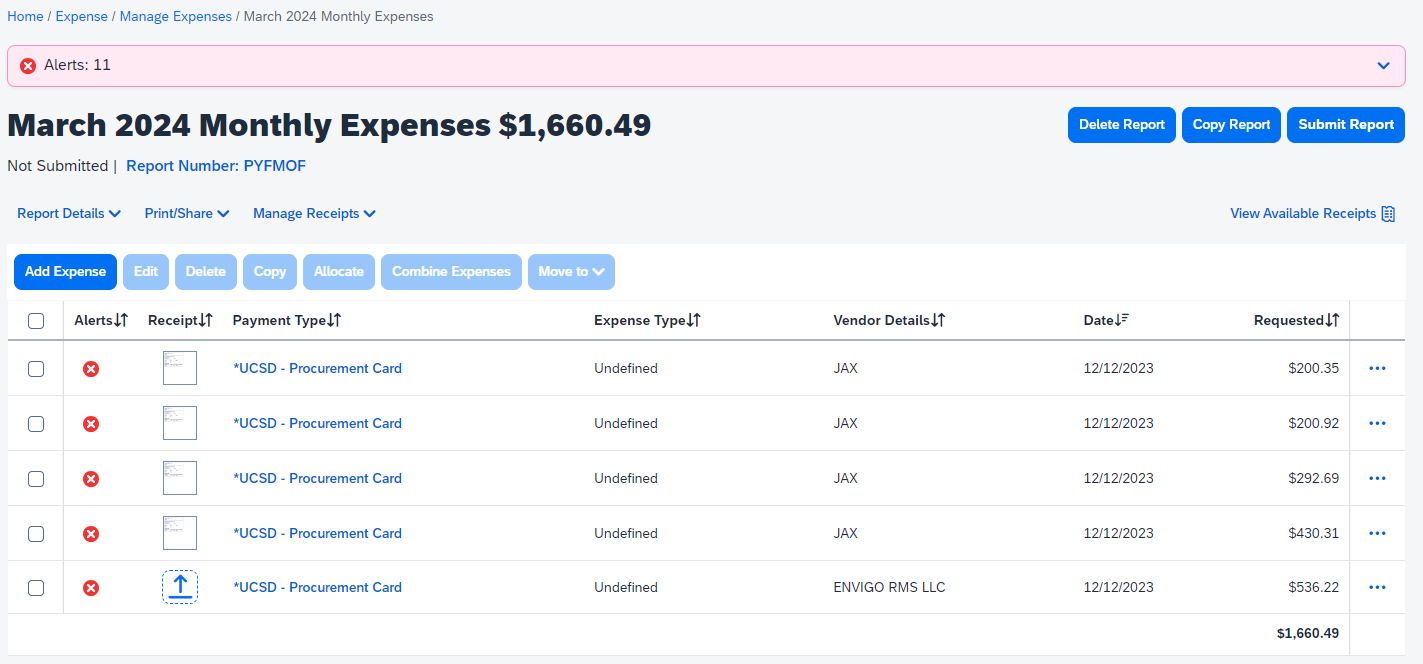Open the upload receipt icon for ENVIGO RMS LLC
This screenshot has width=1423, height=664.
click(x=180, y=587)
